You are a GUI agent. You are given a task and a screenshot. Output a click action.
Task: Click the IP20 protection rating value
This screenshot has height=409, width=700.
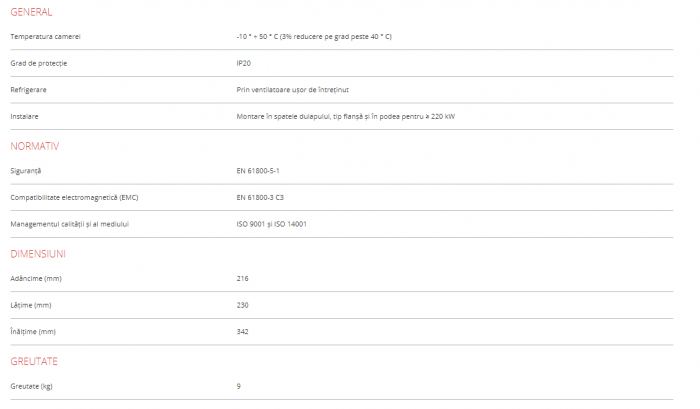pyautogui.click(x=244, y=63)
